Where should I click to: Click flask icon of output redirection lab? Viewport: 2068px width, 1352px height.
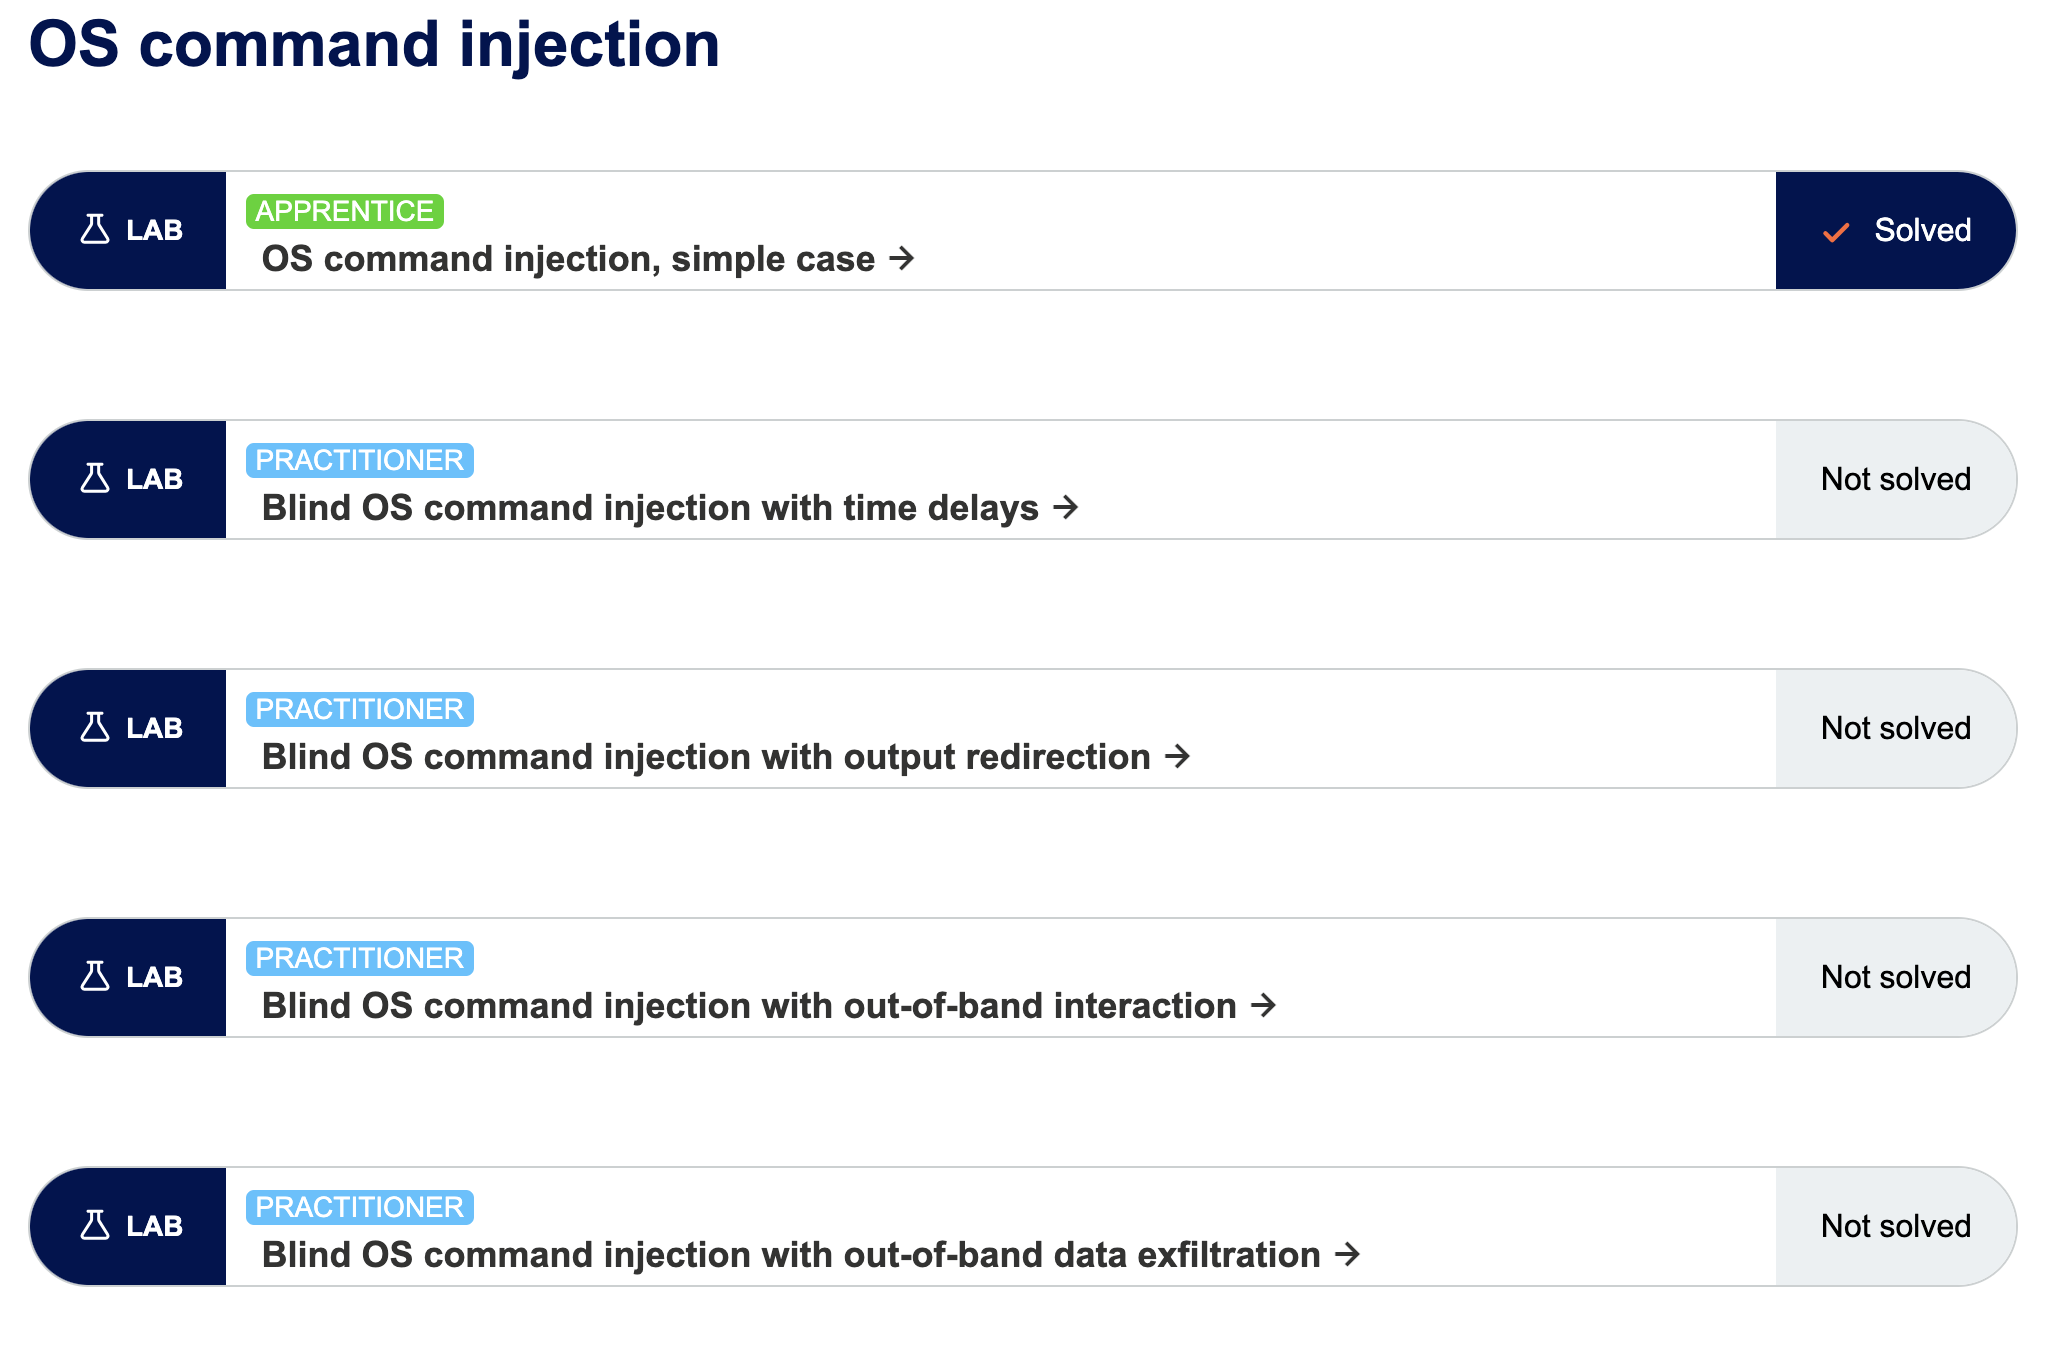pyautogui.click(x=95, y=728)
